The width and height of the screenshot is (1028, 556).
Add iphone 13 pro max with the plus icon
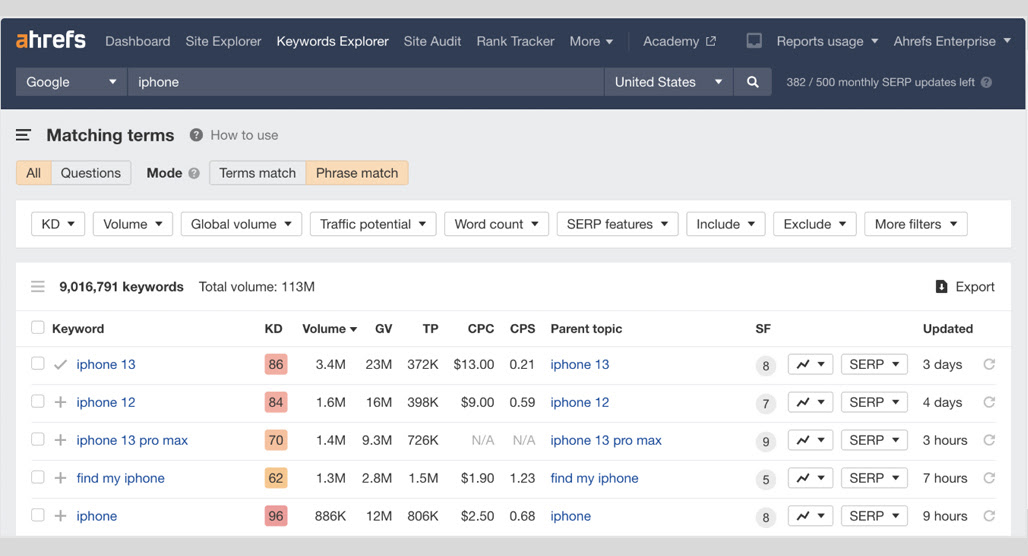click(60, 440)
